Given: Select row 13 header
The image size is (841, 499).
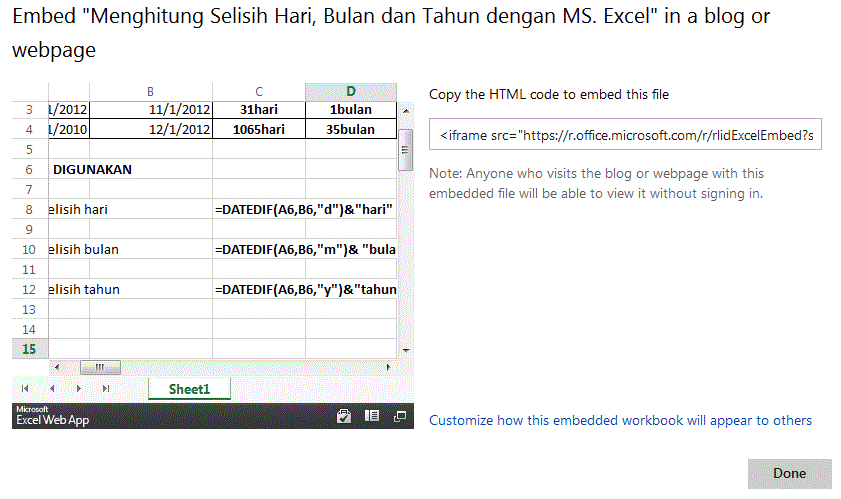Looking at the screenshot, I should [x=29, y=310].
